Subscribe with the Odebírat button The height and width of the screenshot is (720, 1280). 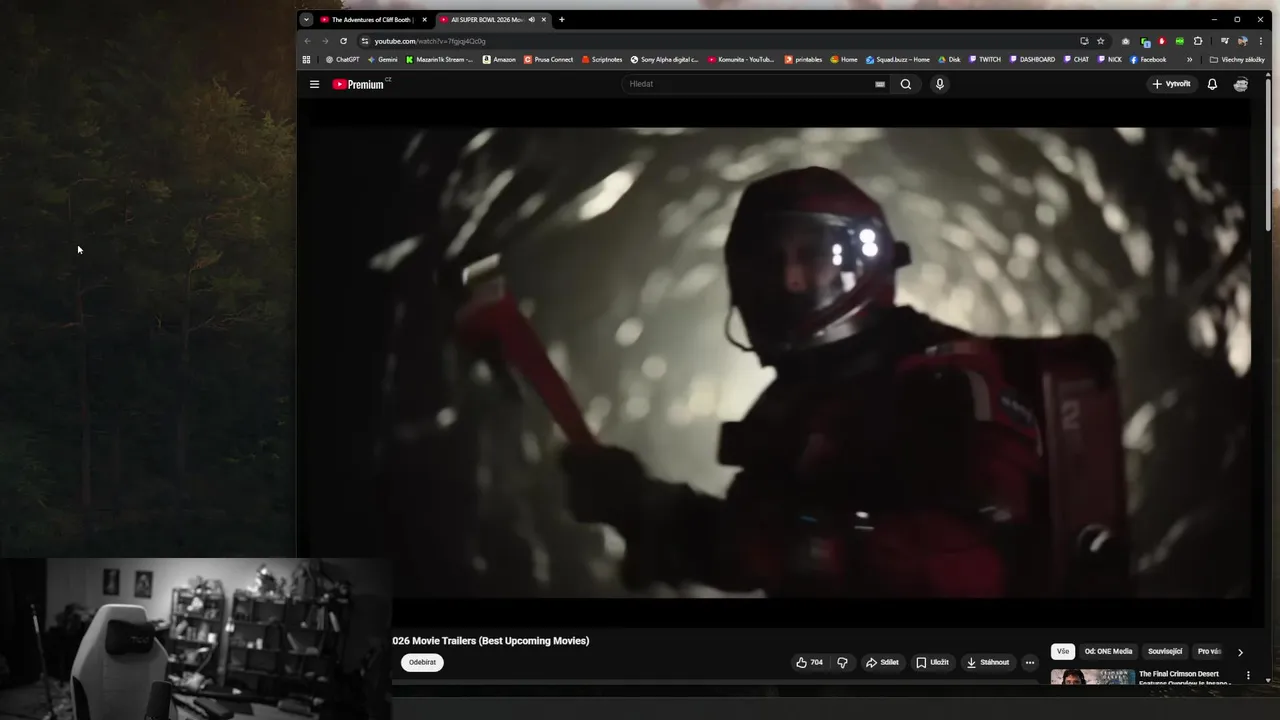422,662
